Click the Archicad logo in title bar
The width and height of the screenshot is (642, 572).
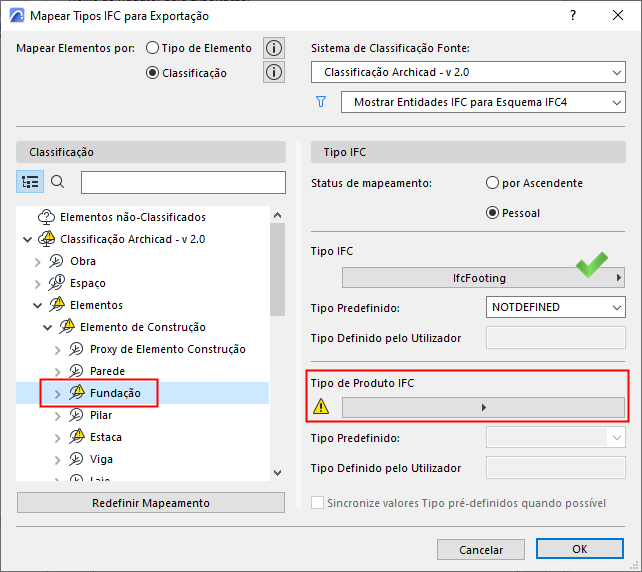click(x=15, y=16)
